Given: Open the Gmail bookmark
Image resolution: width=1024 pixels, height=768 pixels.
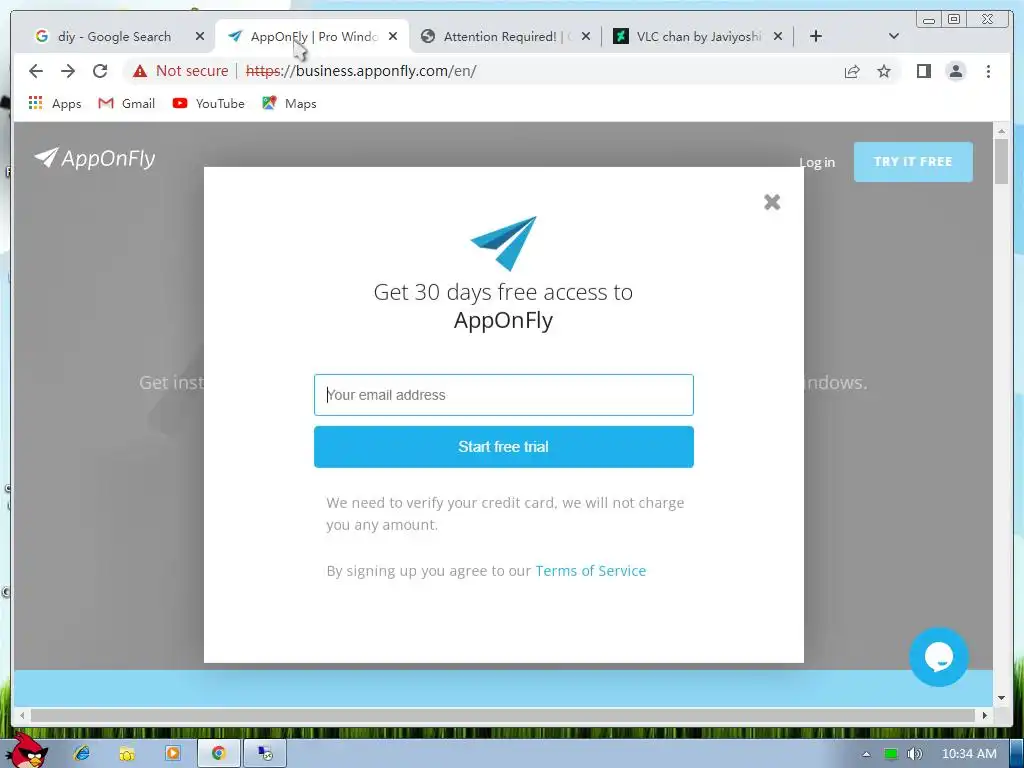Looking at the screenshot, I should [127, 103].
